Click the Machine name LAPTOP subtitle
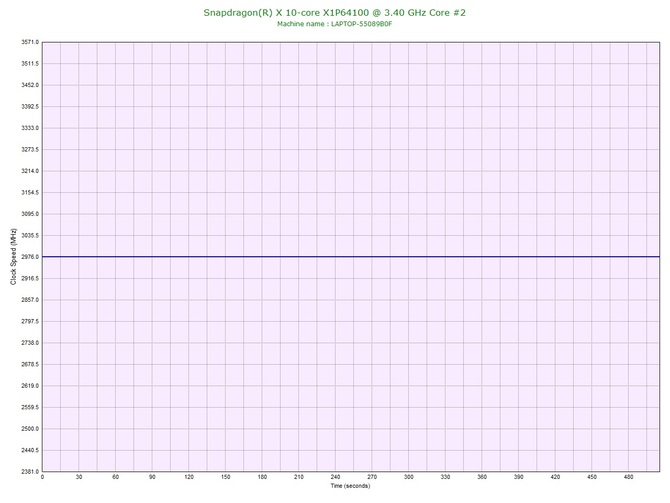670x503 pixels. pyautogui.click(x=334, y=24)
